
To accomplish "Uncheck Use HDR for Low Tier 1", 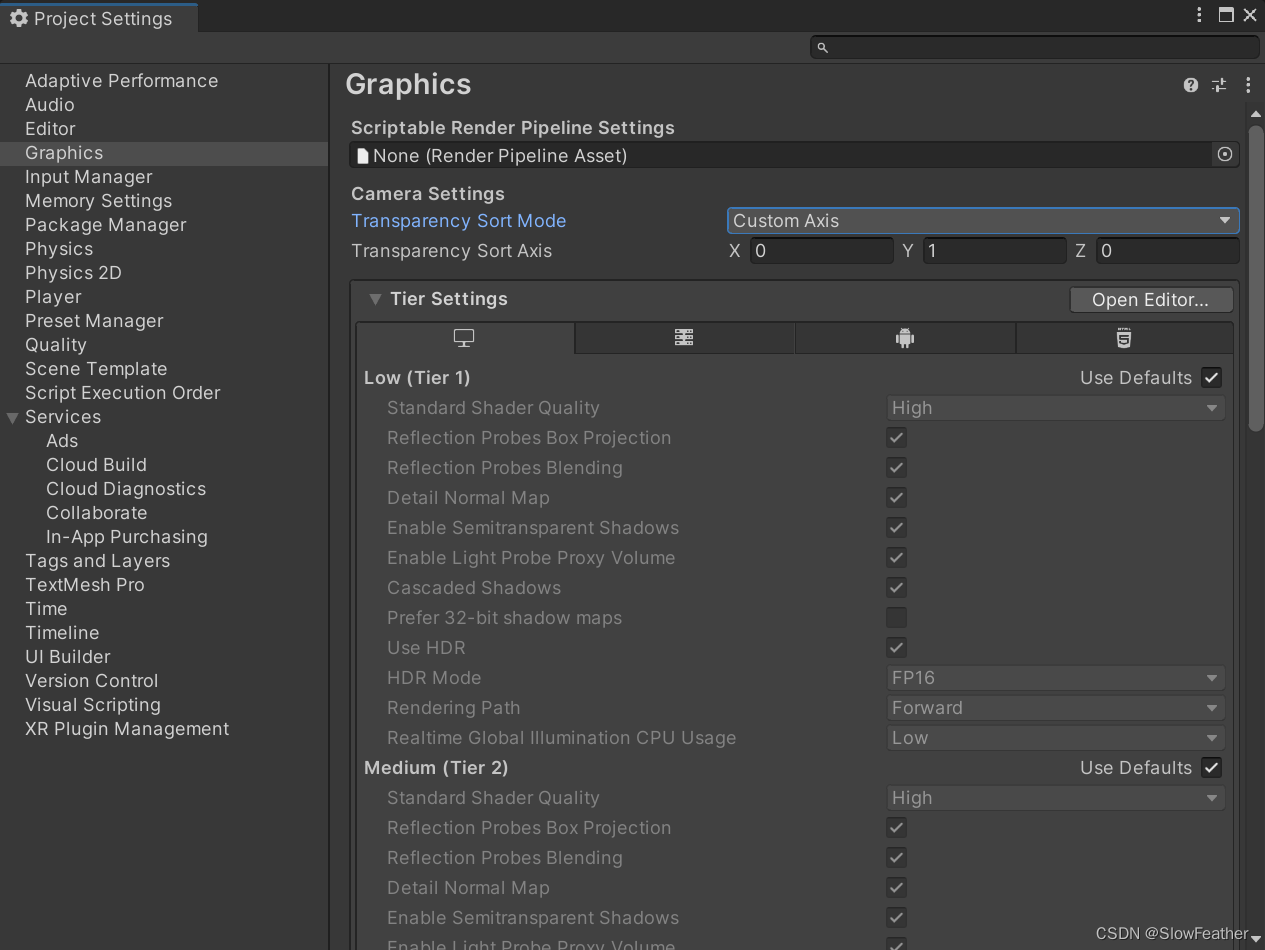I will 896,647.
